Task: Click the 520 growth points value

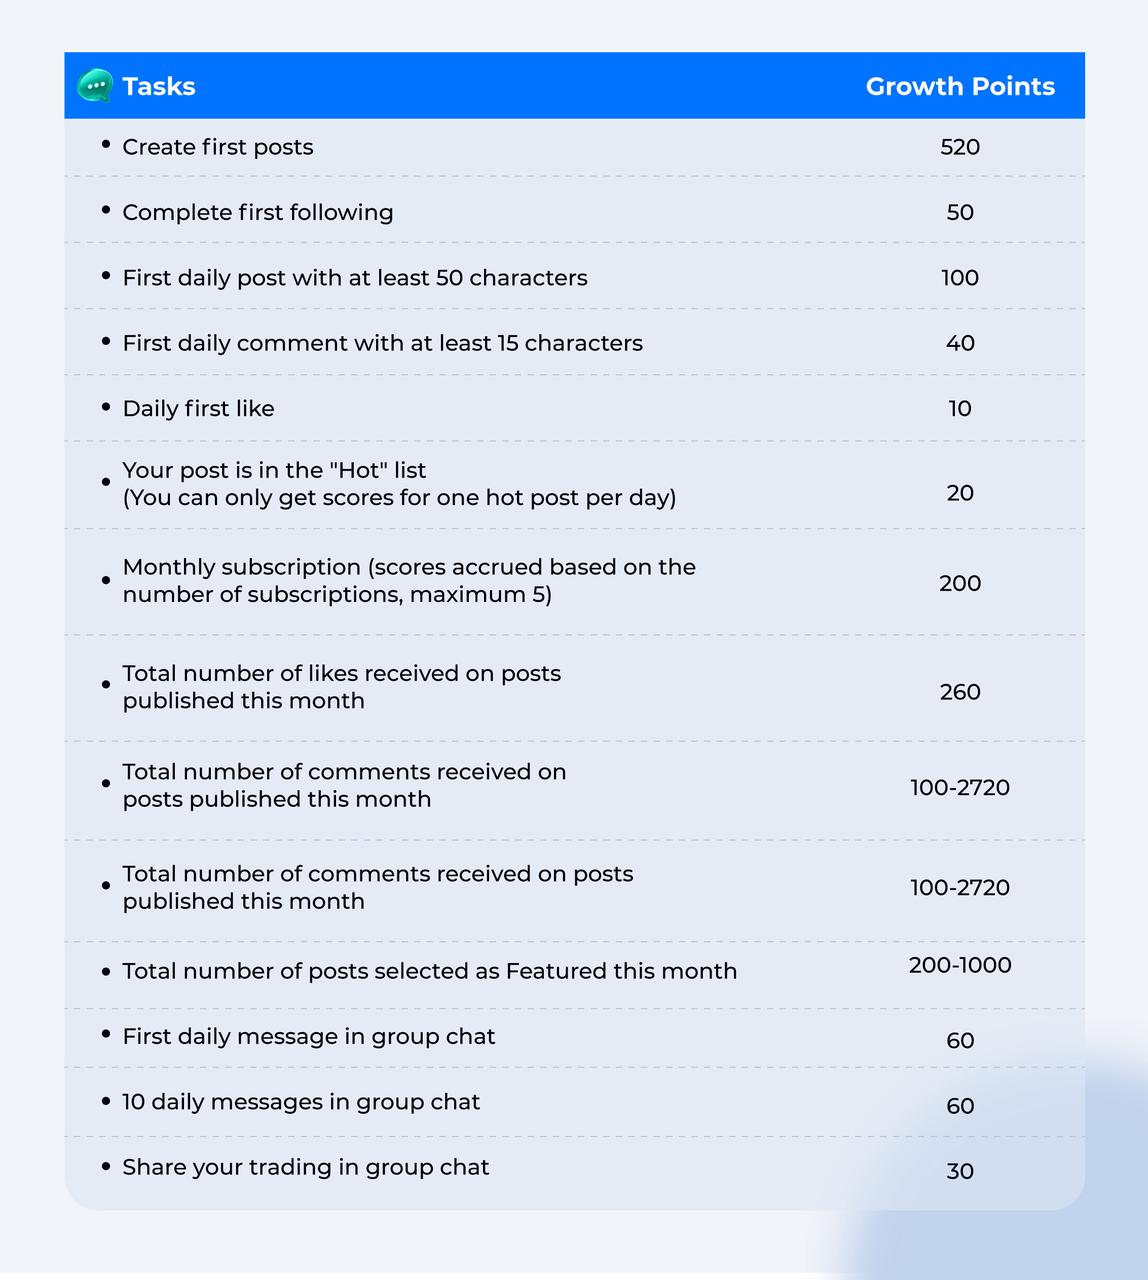Action: tap(959, 147)
